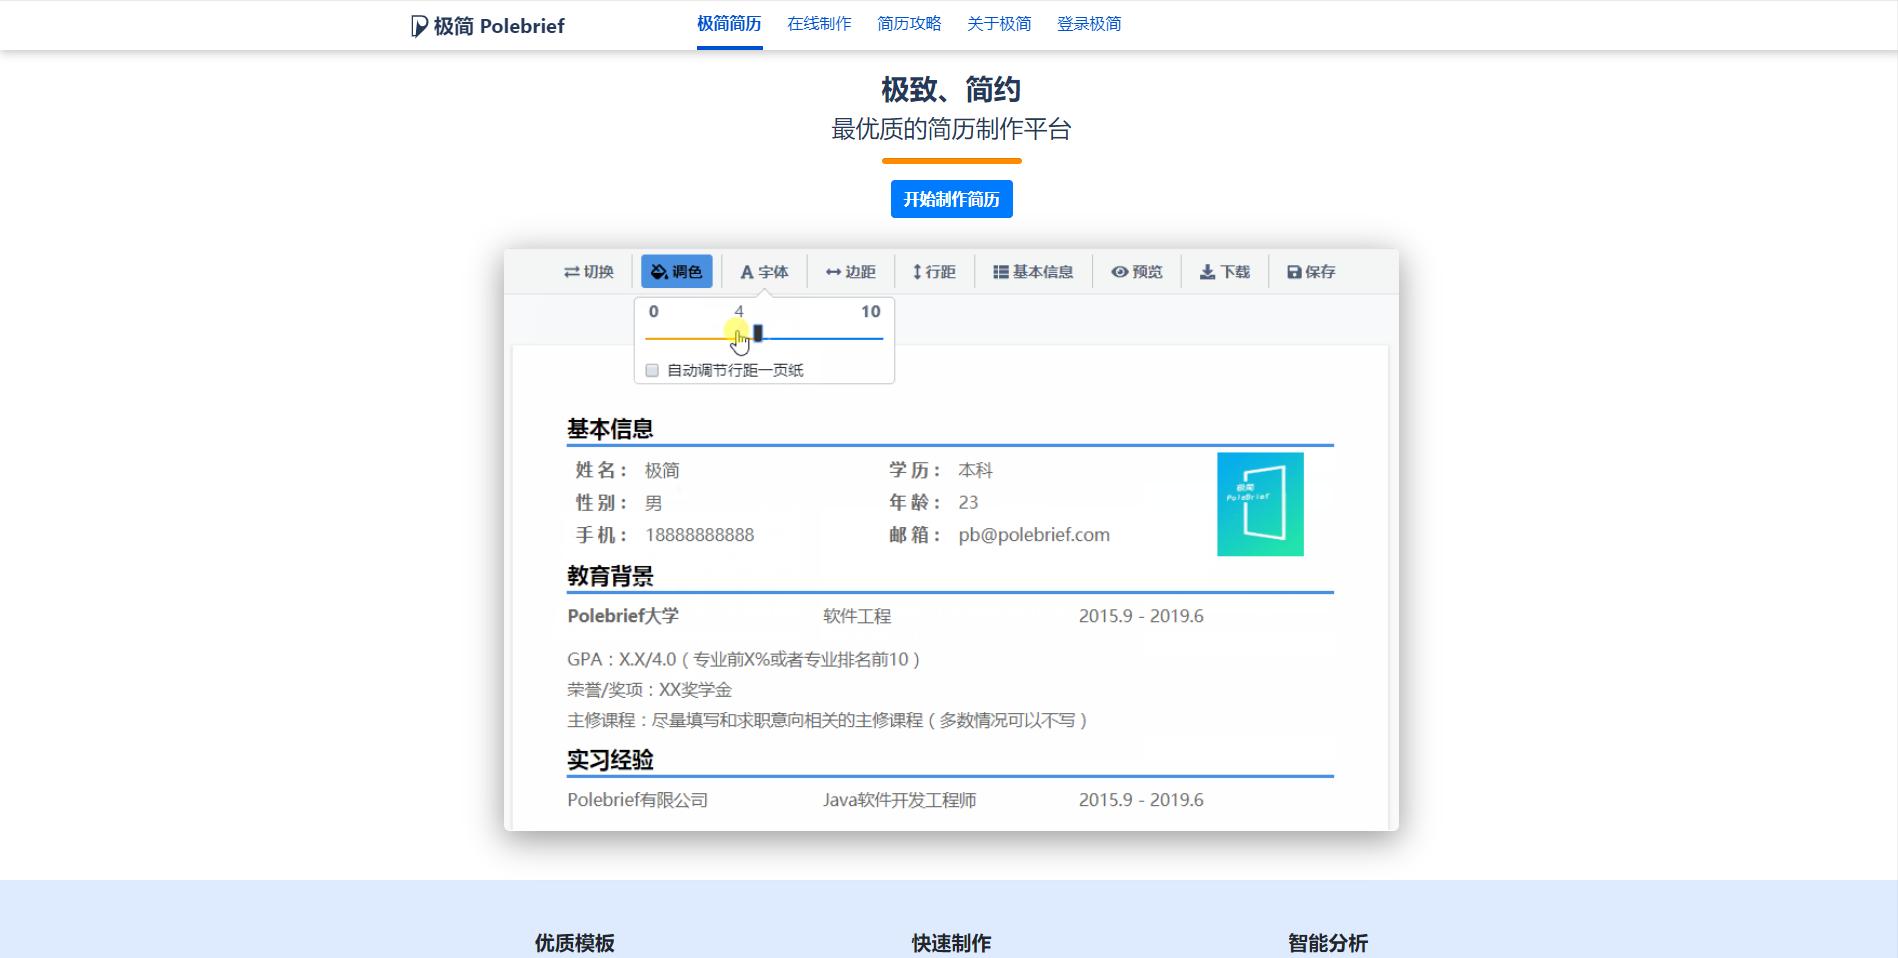Screen dimensions: 1898x958
Task: Select the 行距 line spacing tool
Action: pos(934,271)
